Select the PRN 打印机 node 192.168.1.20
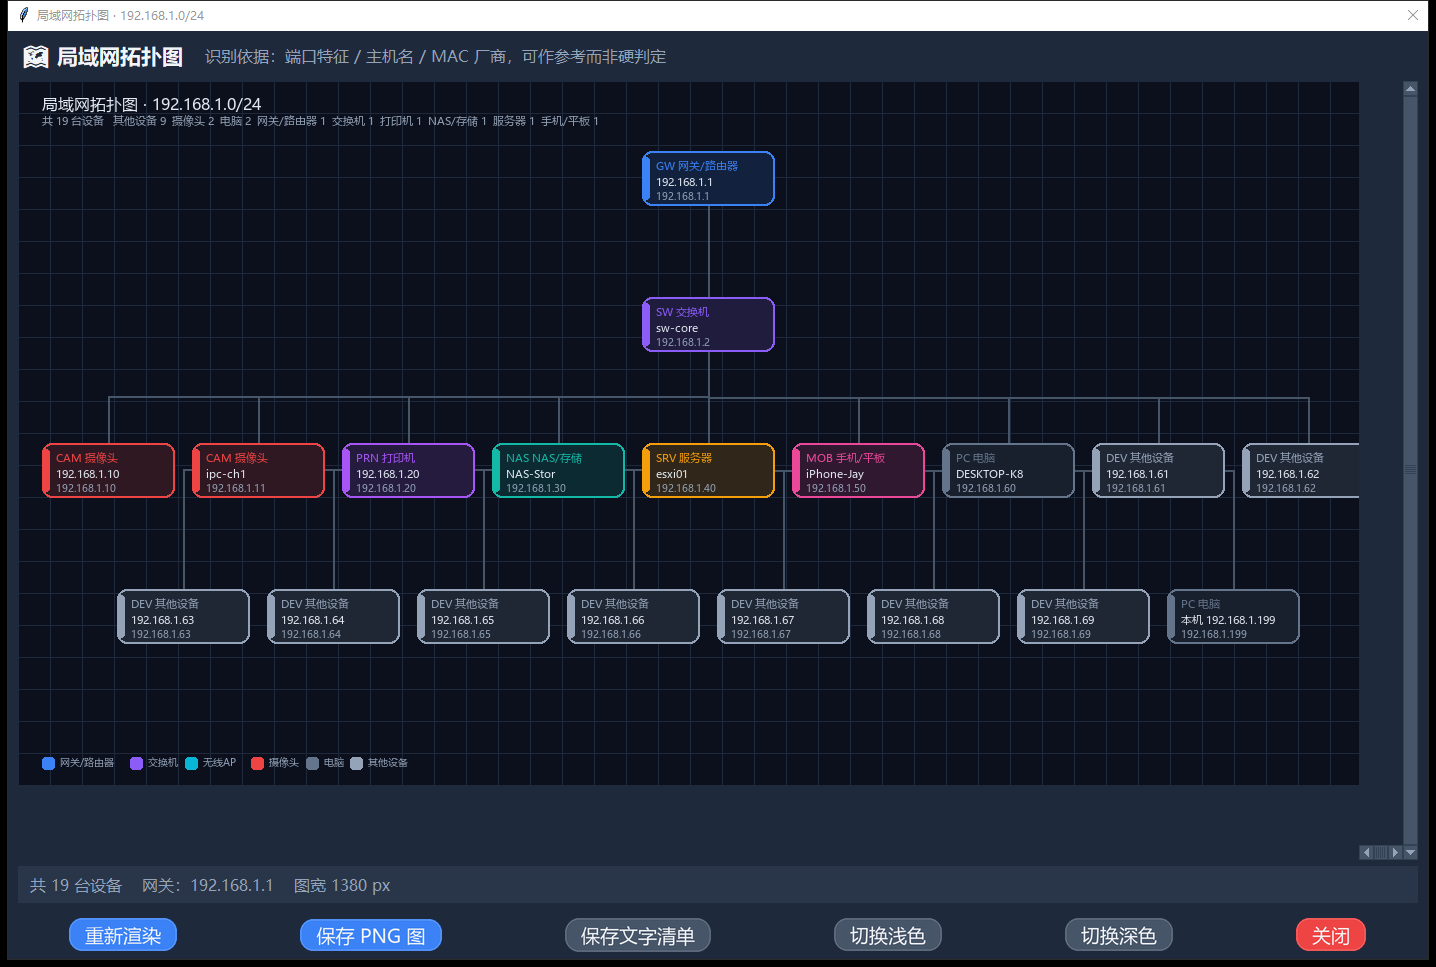1436x967 pixels. tap(408, 471)
